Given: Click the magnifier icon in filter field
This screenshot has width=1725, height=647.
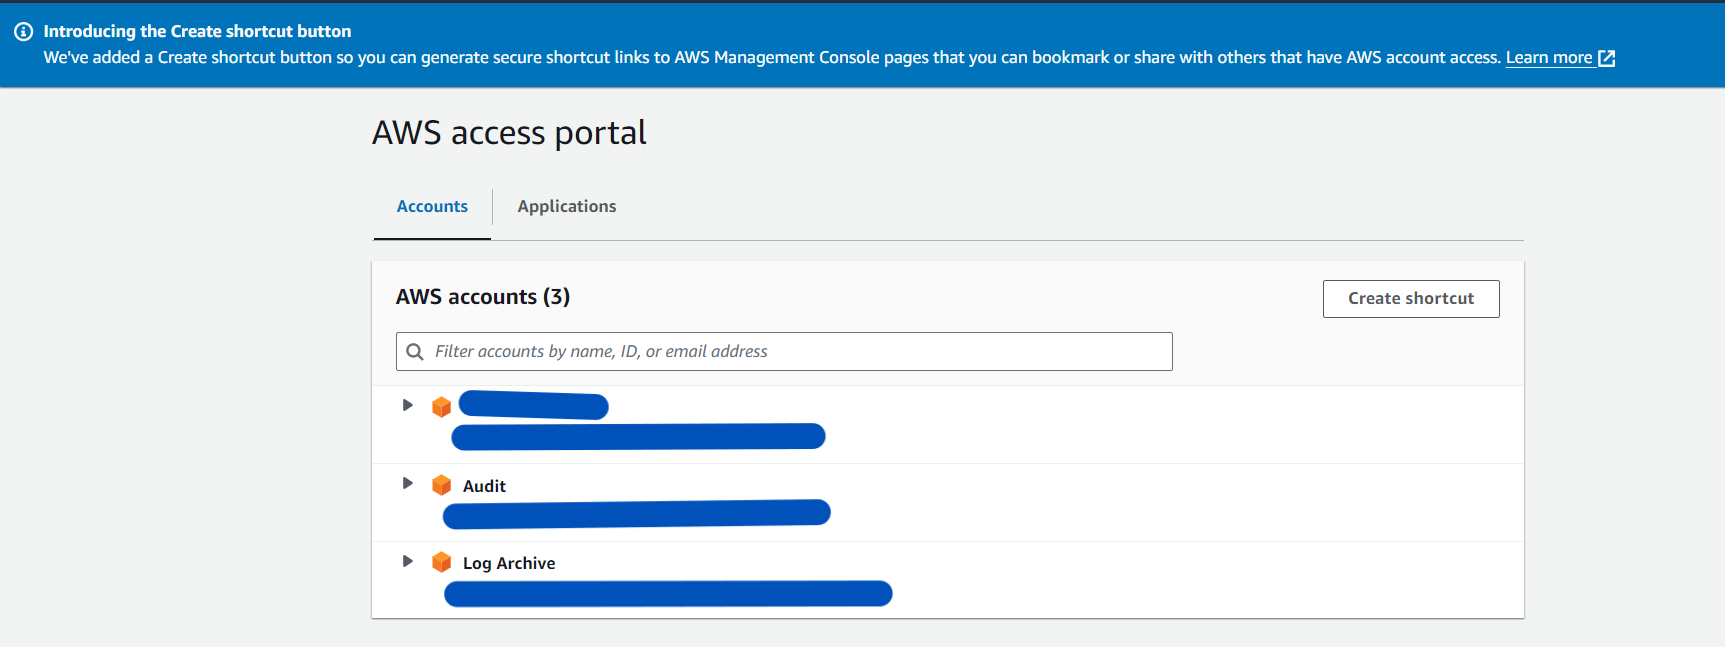Looking at the screenshot, I should (x=415, y=352).
